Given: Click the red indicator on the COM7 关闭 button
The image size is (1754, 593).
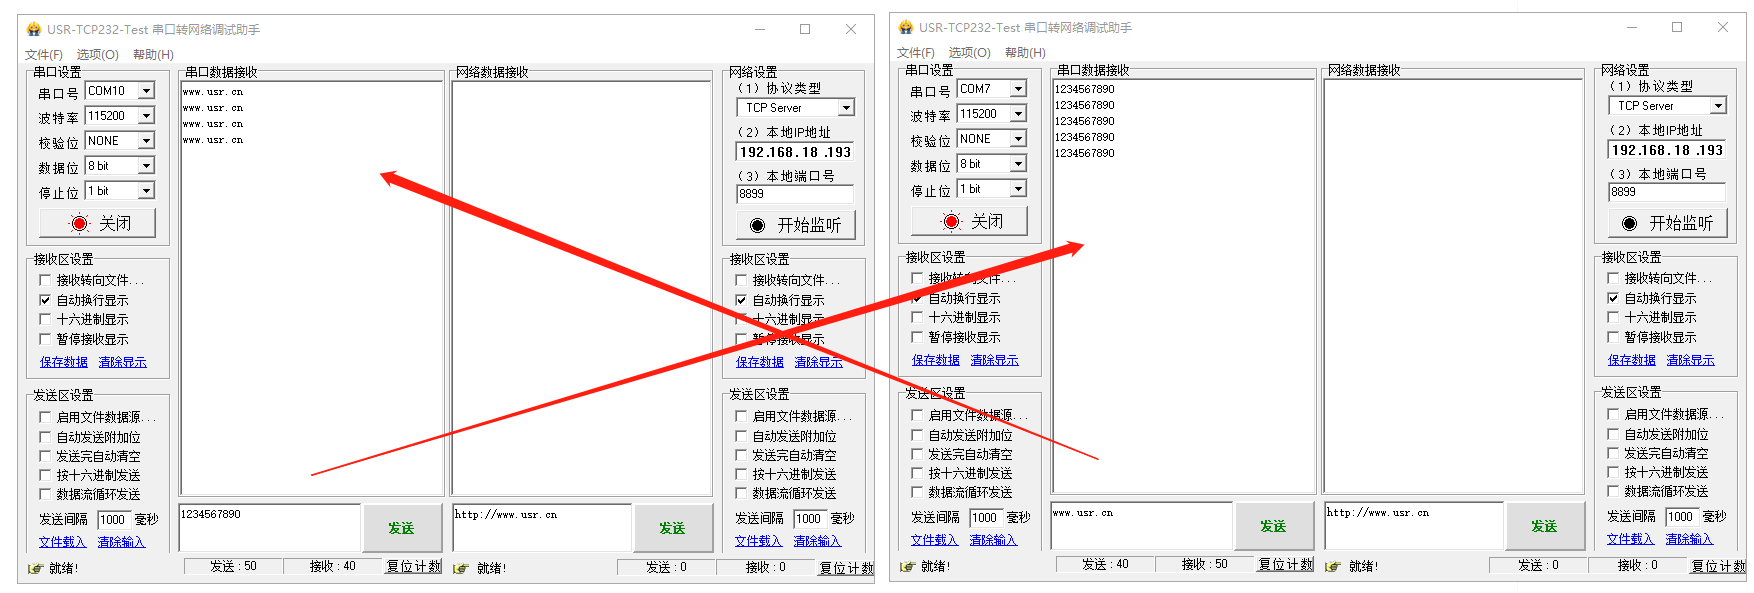Looking at the screenshot, I should pos(951,221).
